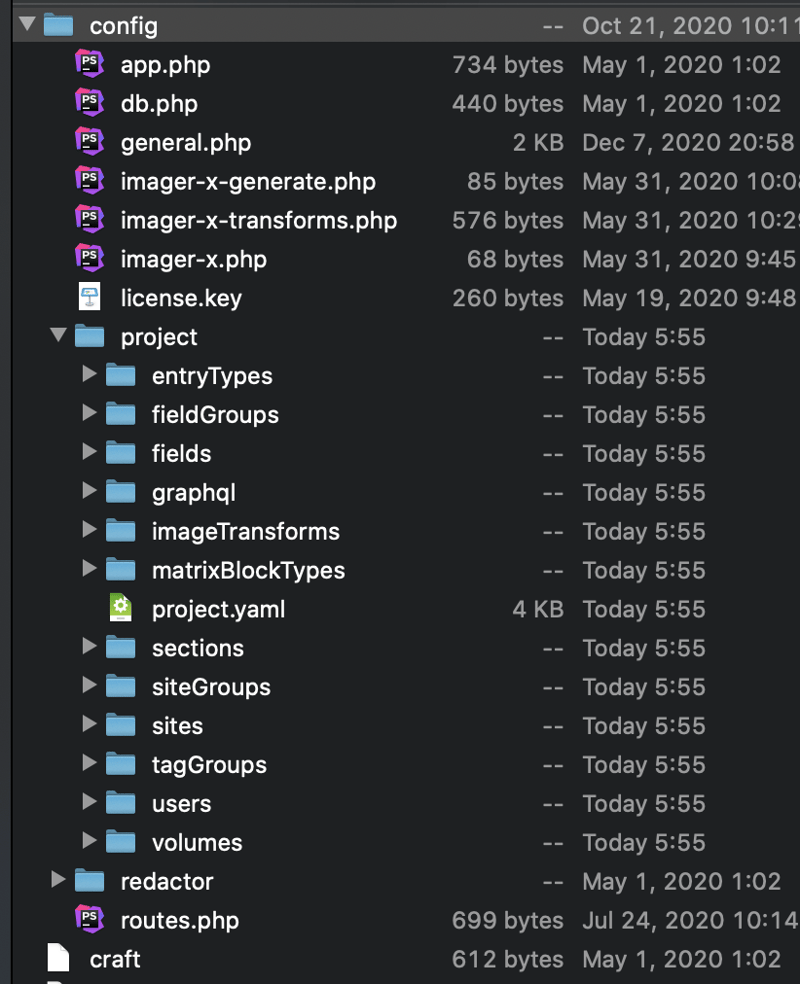Image resolution: width=800 pixels, height=984 pixels.
Task: Click the green YAML icon for project.yaml
Action: 120,609
